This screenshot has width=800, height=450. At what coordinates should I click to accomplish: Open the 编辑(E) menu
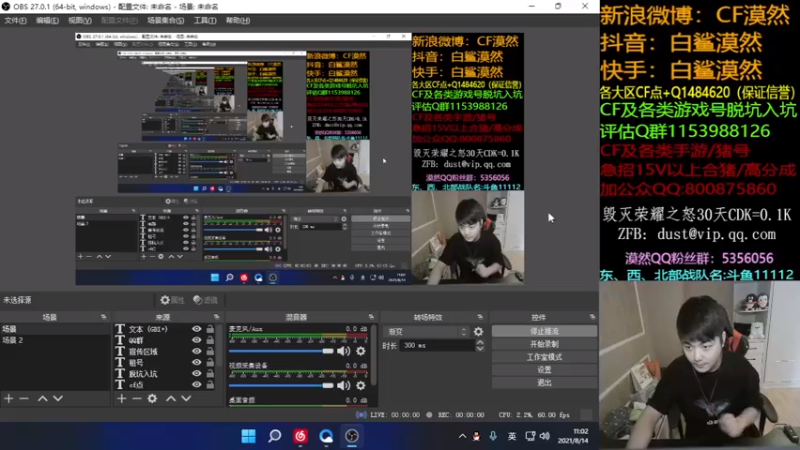tap(47, 20)
